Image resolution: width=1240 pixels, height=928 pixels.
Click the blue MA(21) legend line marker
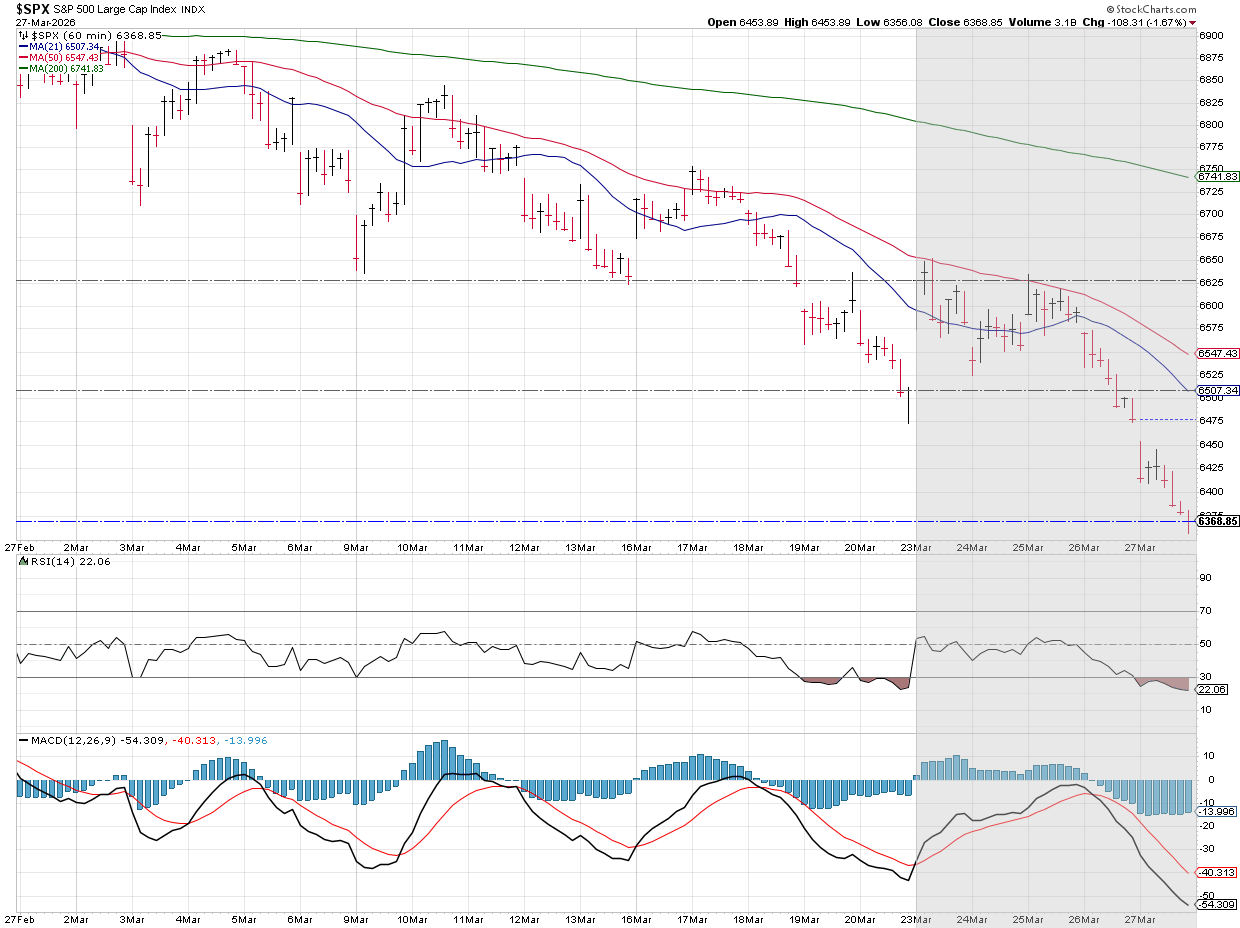[x=25, y=46]
